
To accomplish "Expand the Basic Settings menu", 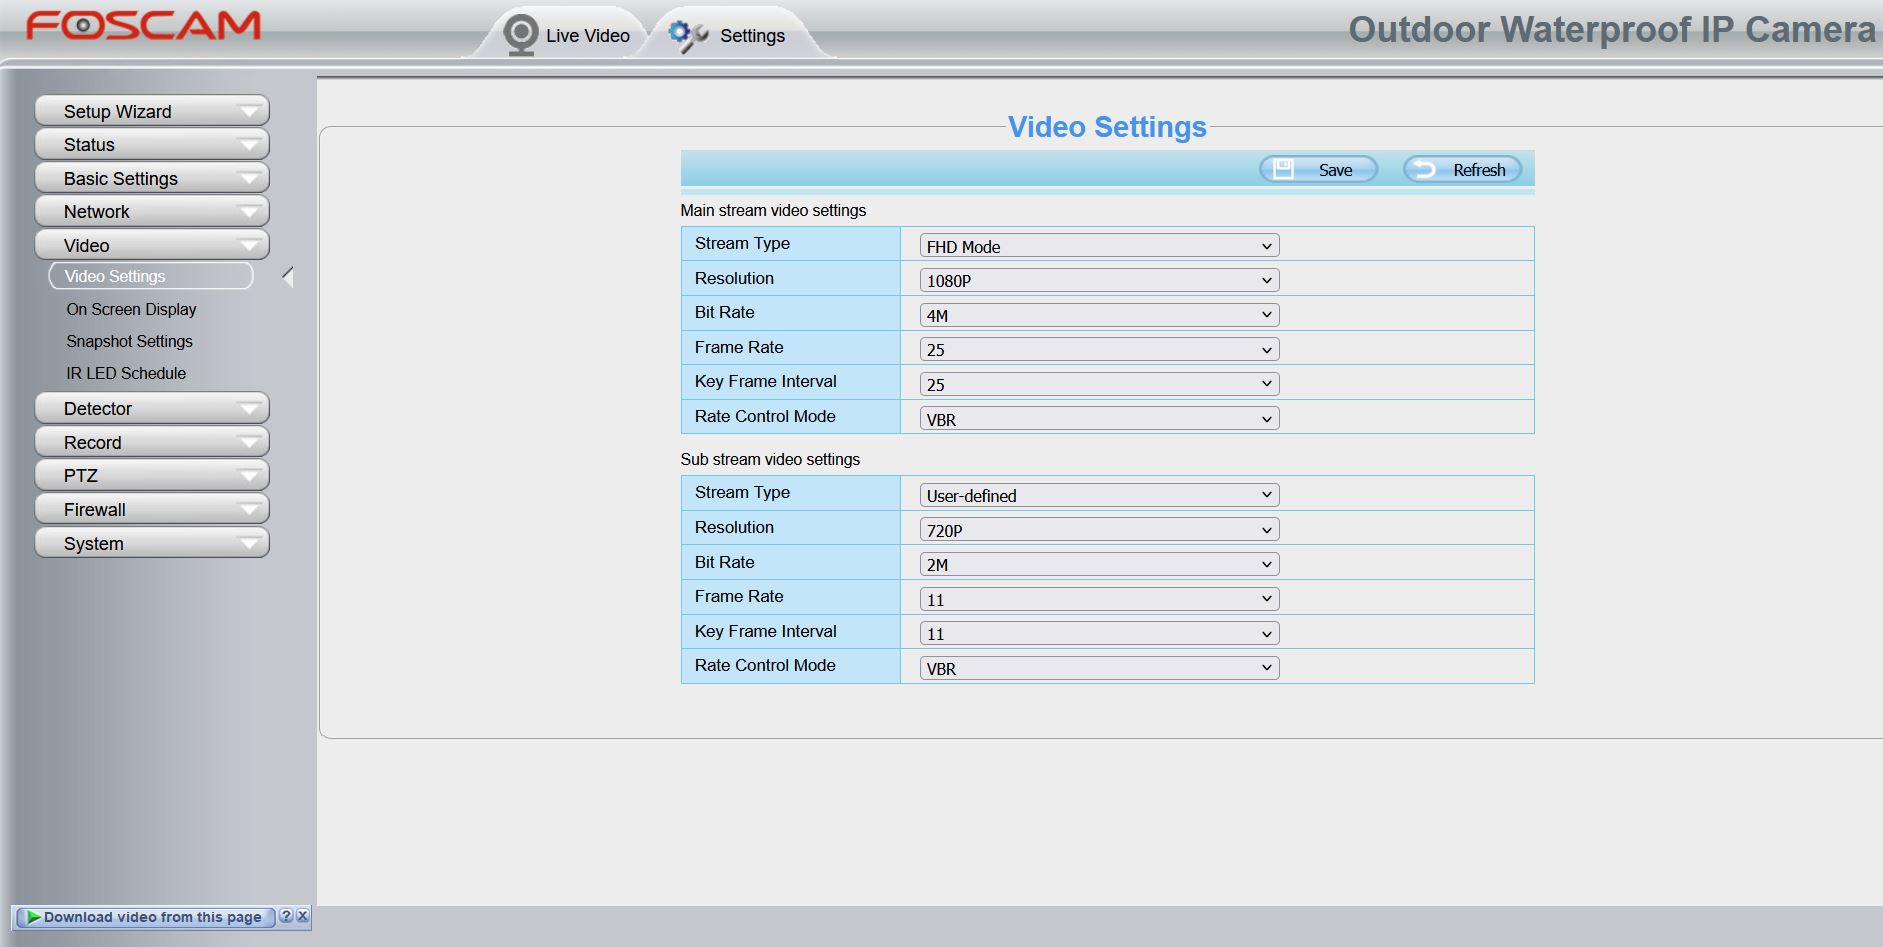I will [x=152, y=178].
